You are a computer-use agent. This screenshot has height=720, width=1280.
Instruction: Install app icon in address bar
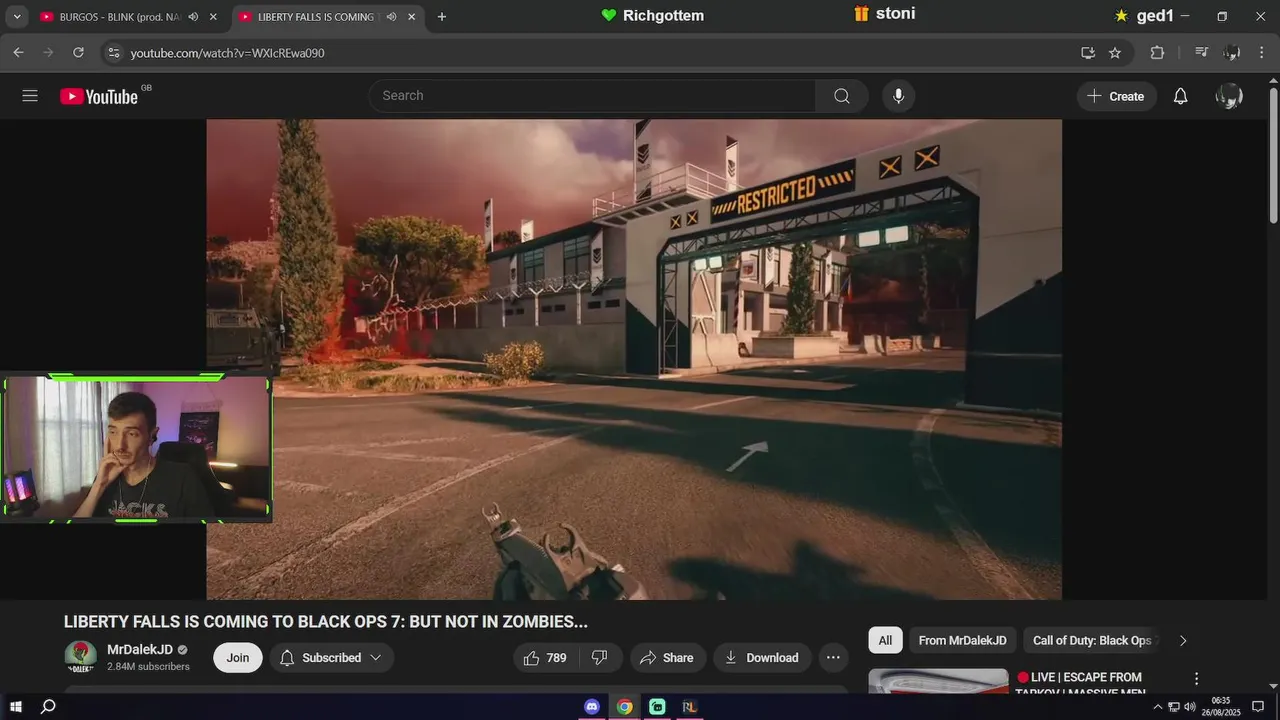coord(1088,53)
